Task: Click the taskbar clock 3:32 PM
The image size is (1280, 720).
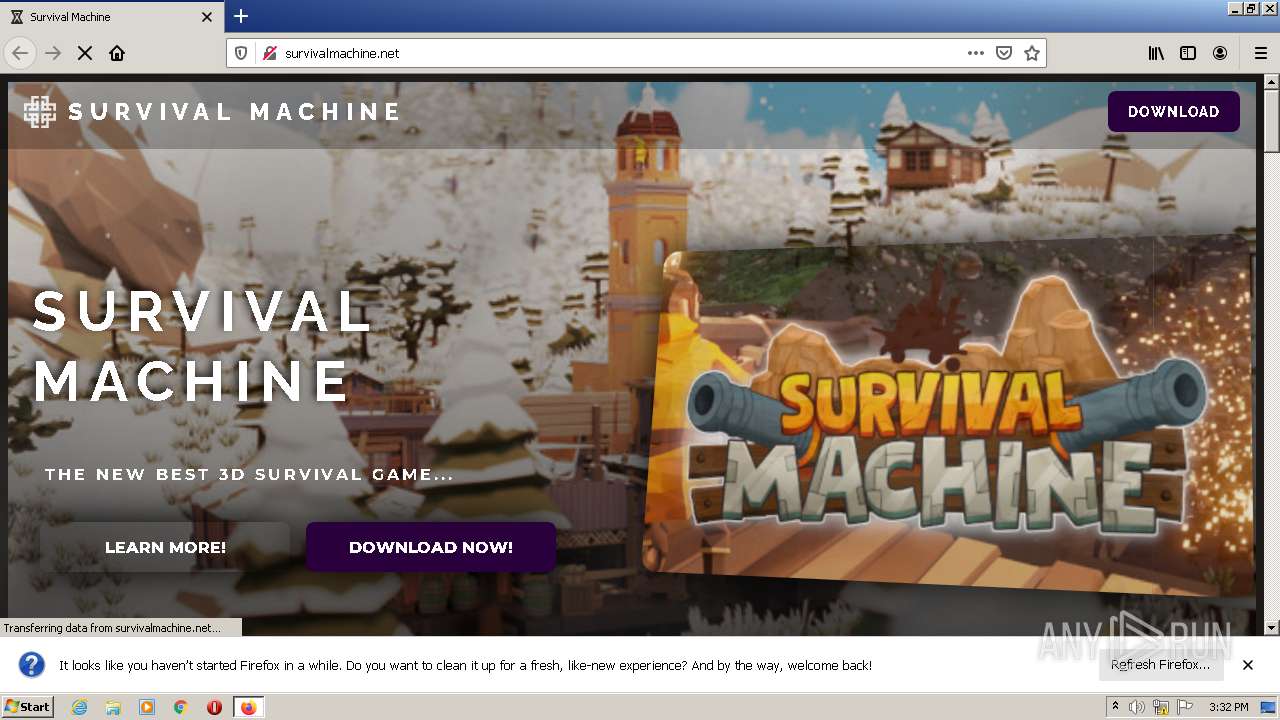Action: coord(1229,707)
